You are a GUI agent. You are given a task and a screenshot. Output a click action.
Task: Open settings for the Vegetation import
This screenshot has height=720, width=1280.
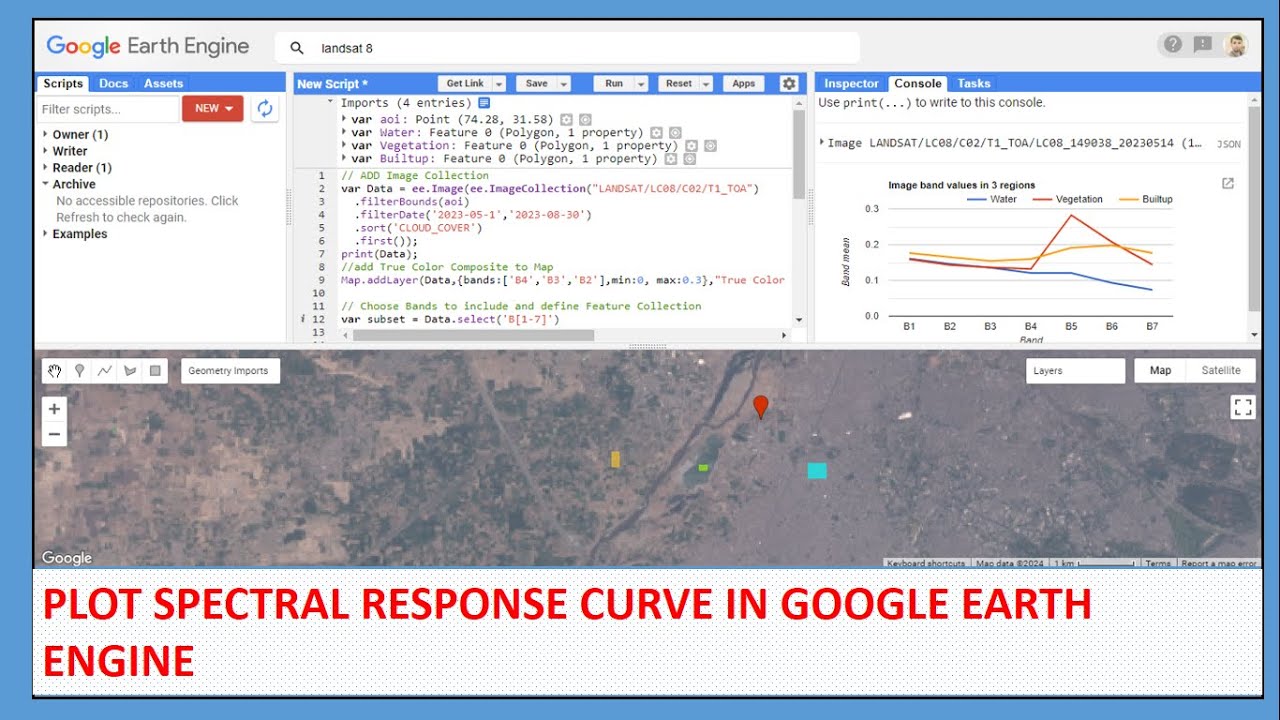(691, 146)
